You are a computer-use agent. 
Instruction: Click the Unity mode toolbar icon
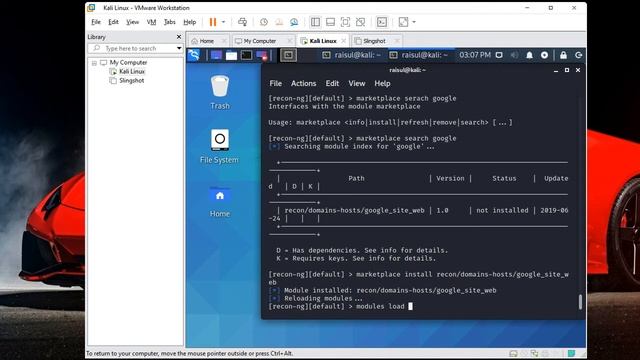360,22
